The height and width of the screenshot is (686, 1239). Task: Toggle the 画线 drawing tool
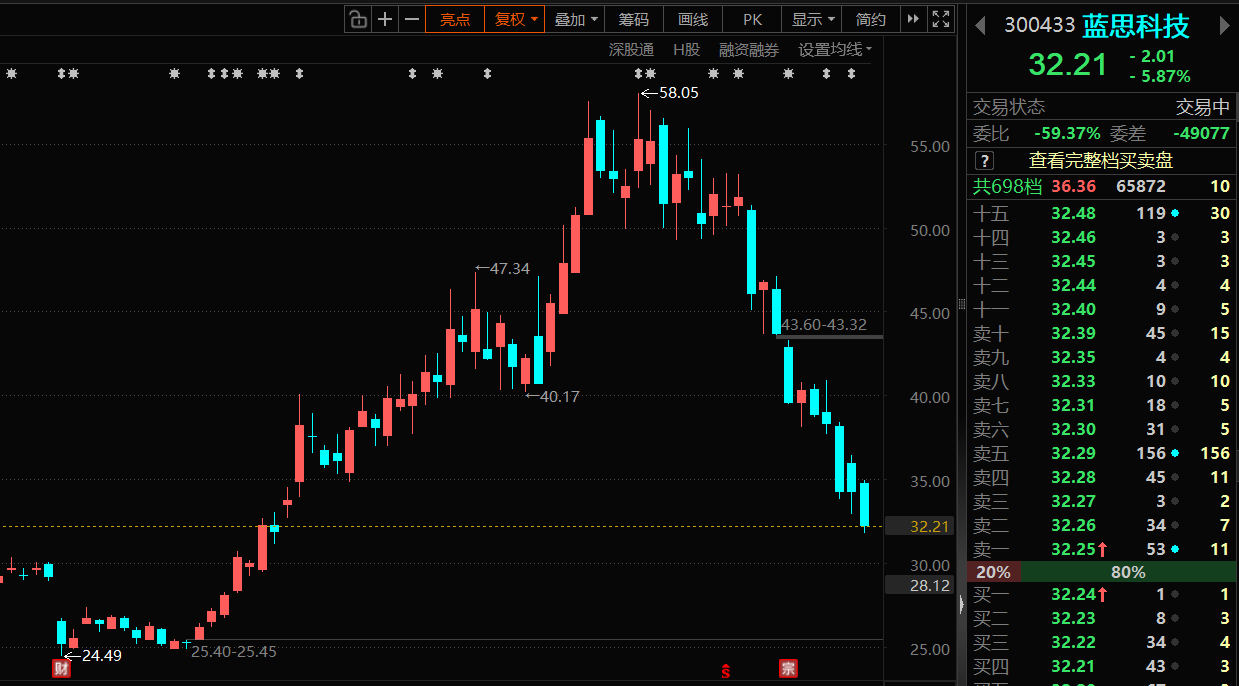[x=692, y=19]
